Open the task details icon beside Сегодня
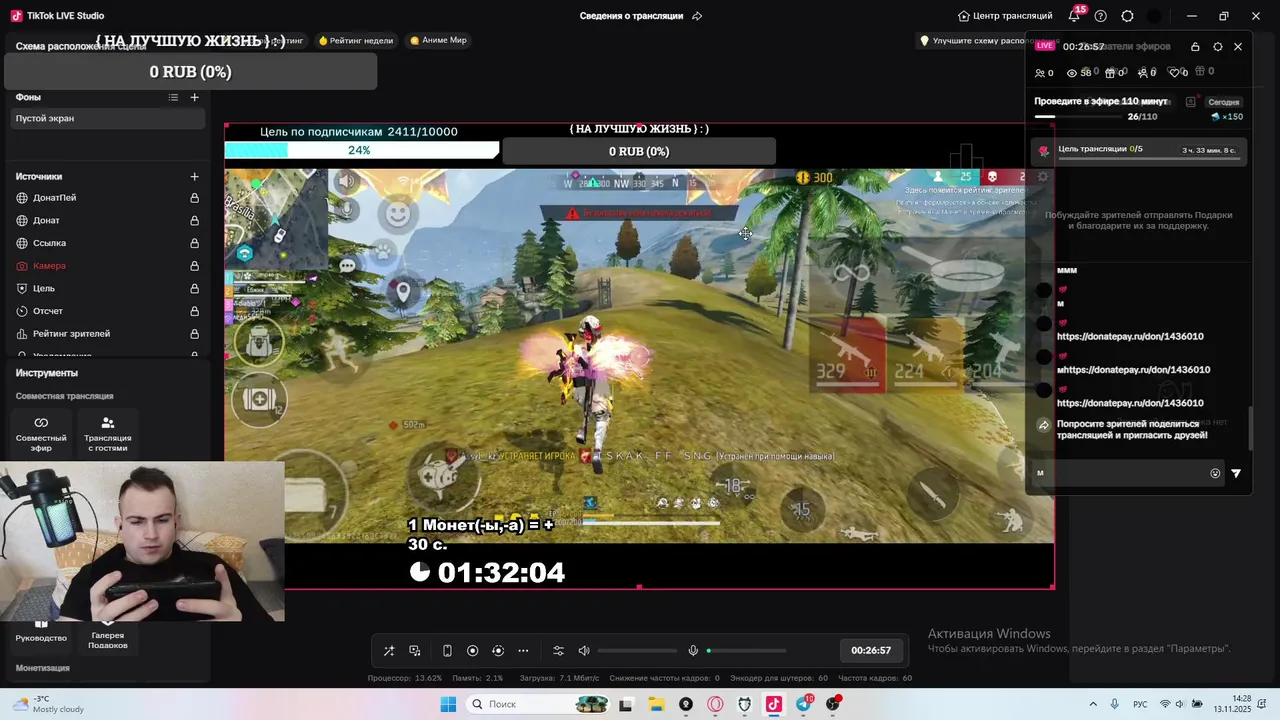 tap(1190, 102)
